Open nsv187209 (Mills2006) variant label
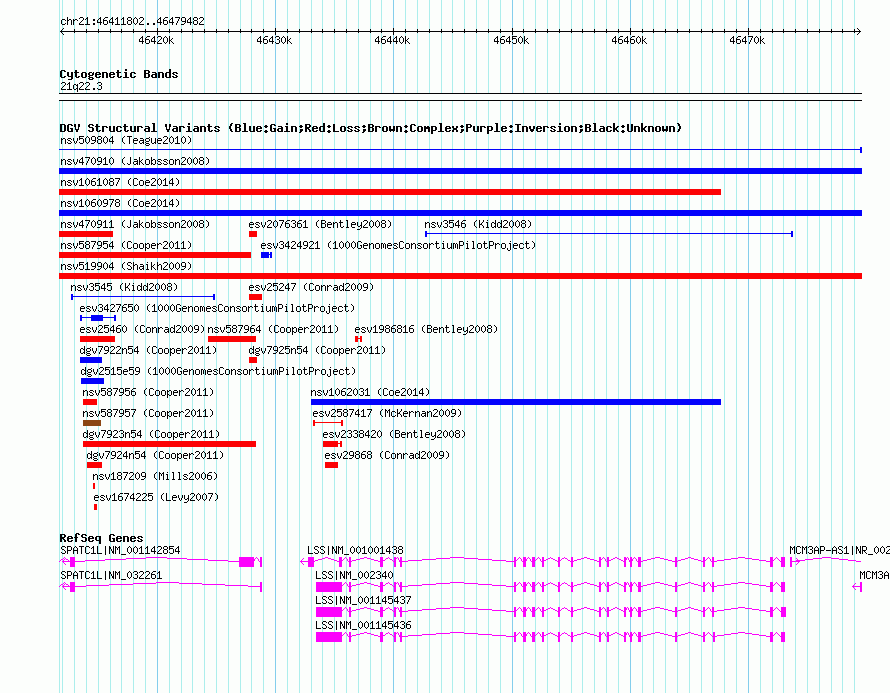The image size is (890, 693). pos(155,476)
